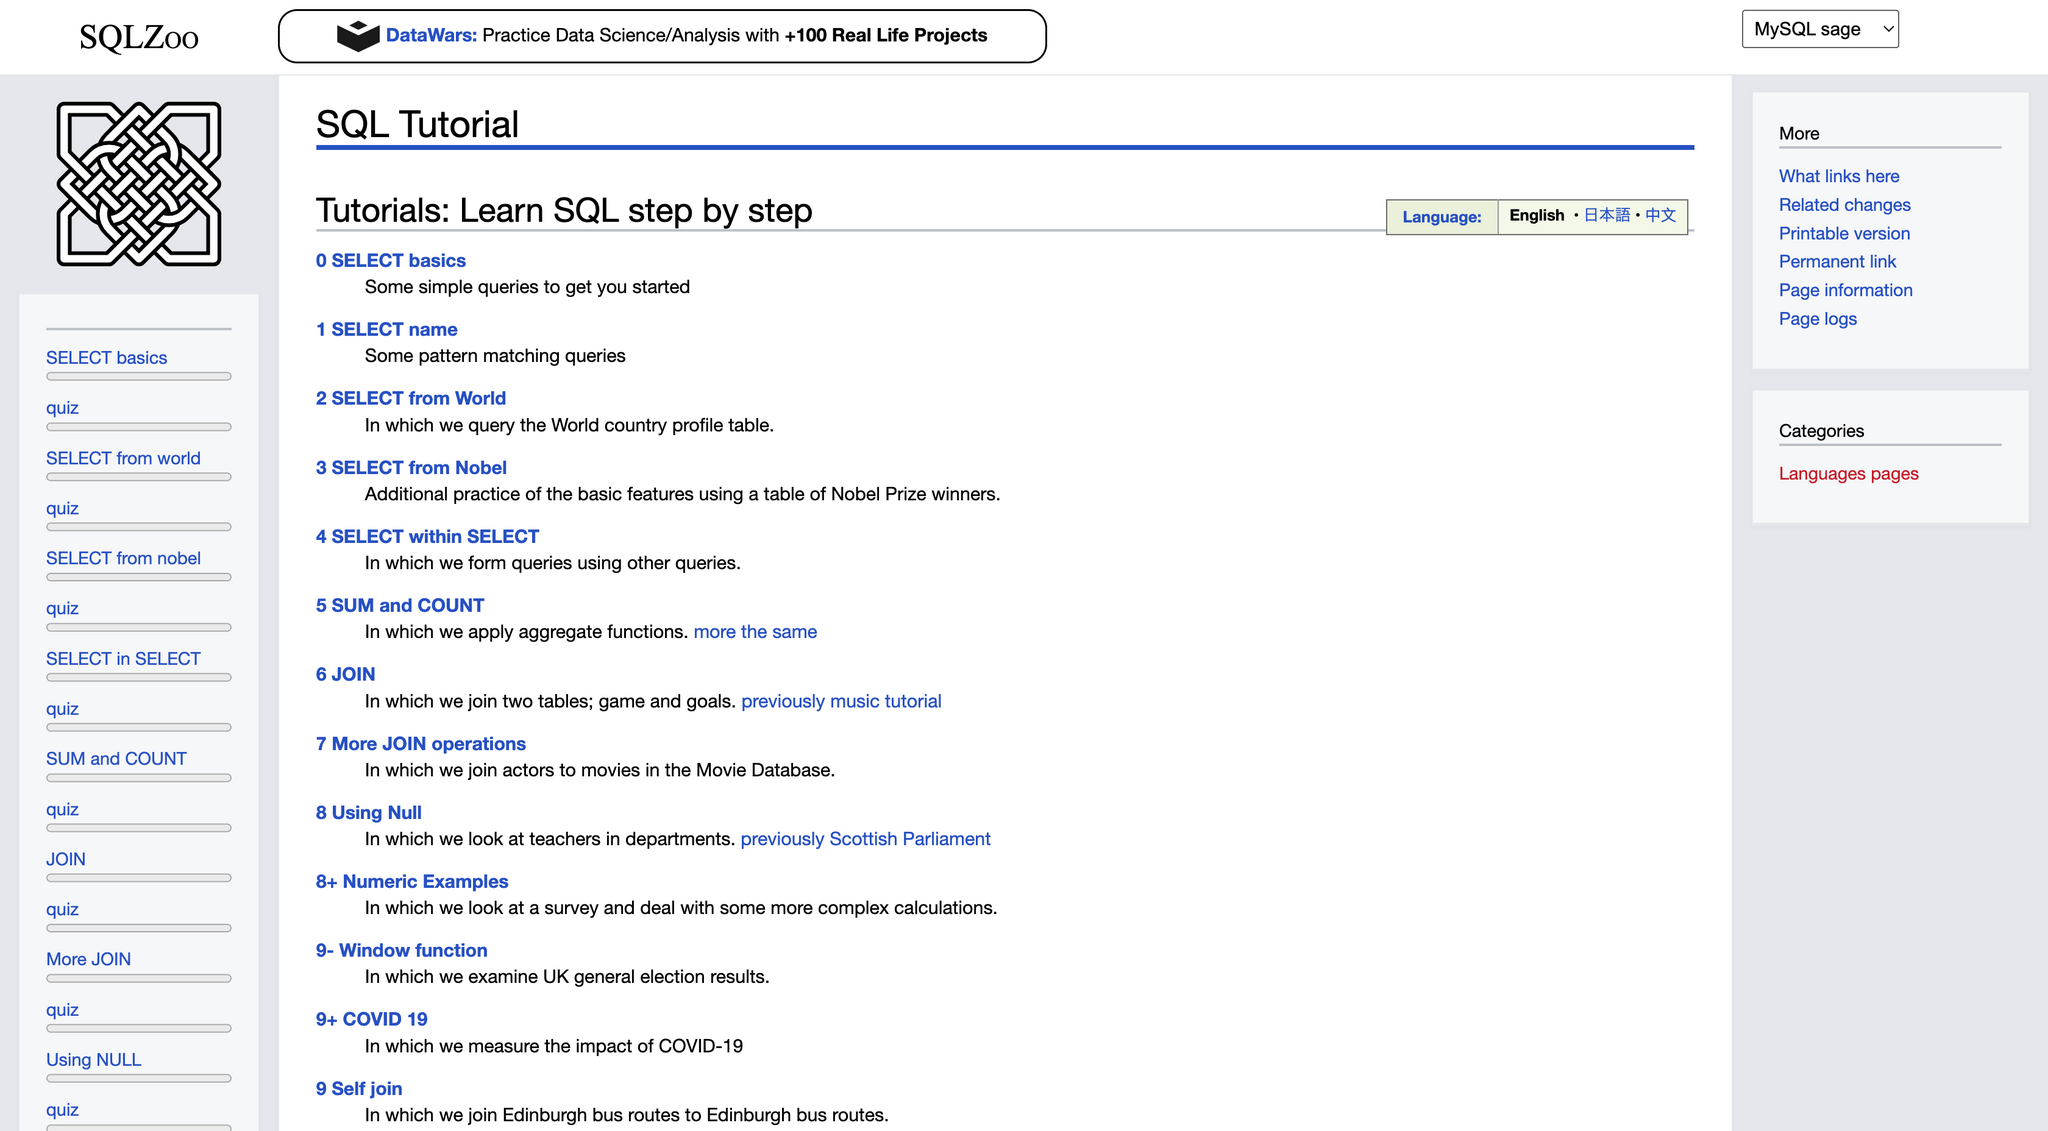
Task: Click the 'SQL Tutorial' page heading
Action: [x=417, y=125]
